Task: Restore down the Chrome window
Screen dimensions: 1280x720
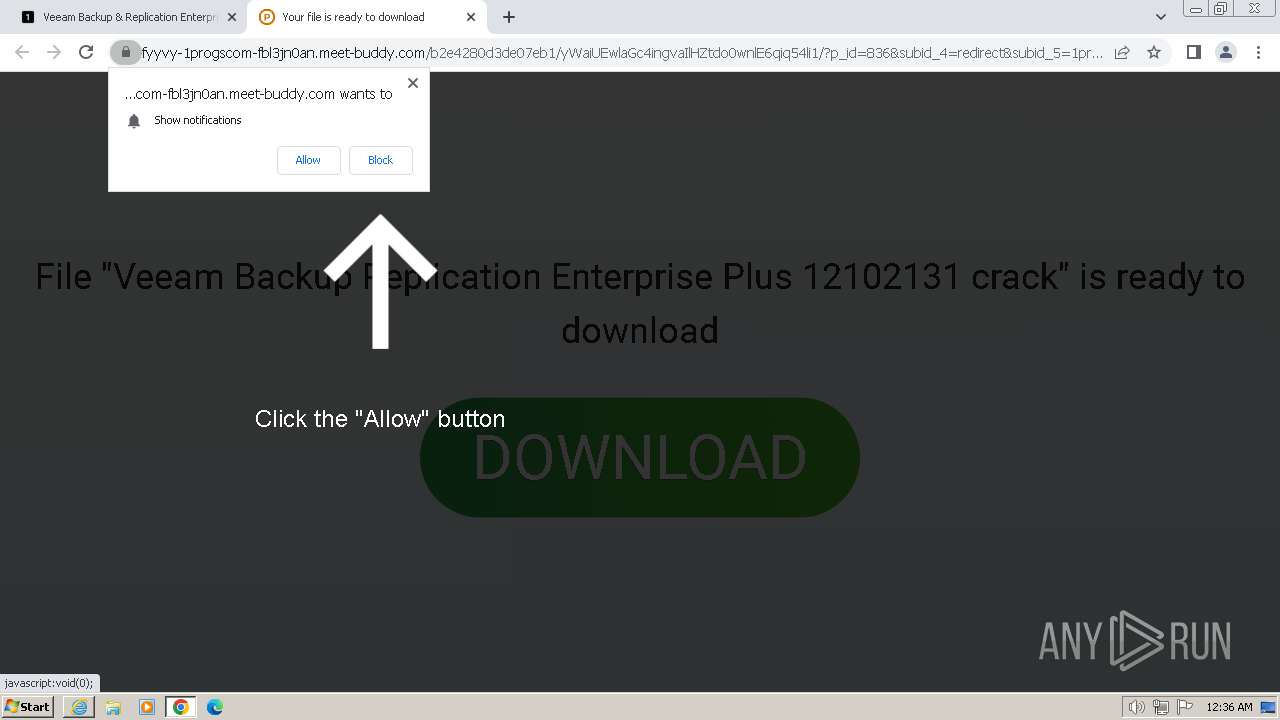Action: point(1222,9)
